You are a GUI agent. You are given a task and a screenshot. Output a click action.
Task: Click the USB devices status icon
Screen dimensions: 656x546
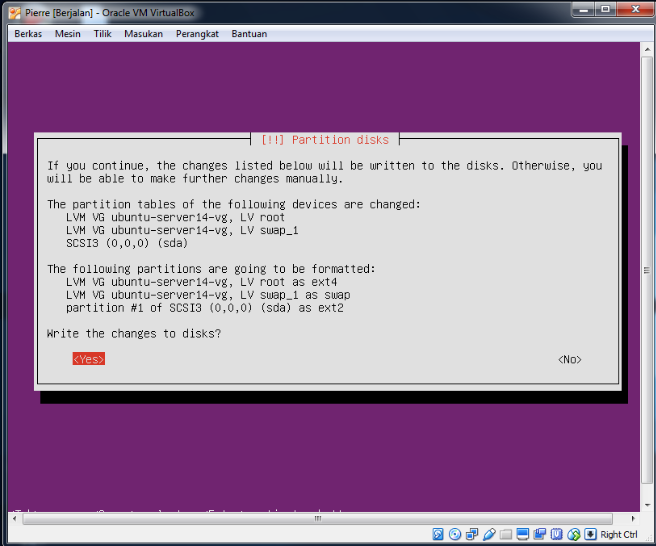(x=489, y=534)
